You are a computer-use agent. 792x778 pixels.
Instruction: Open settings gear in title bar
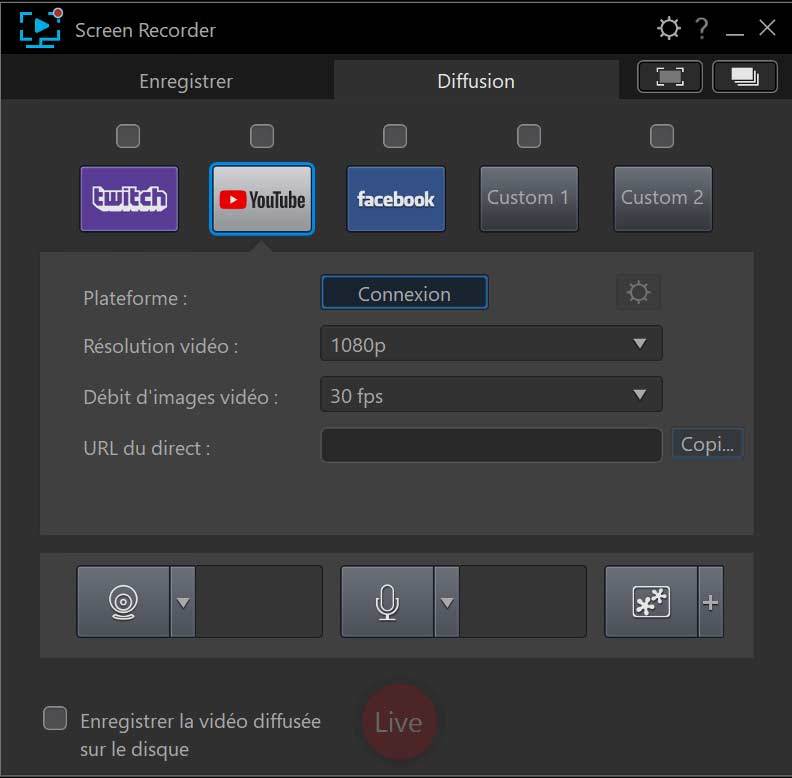[x=668, y=28]
